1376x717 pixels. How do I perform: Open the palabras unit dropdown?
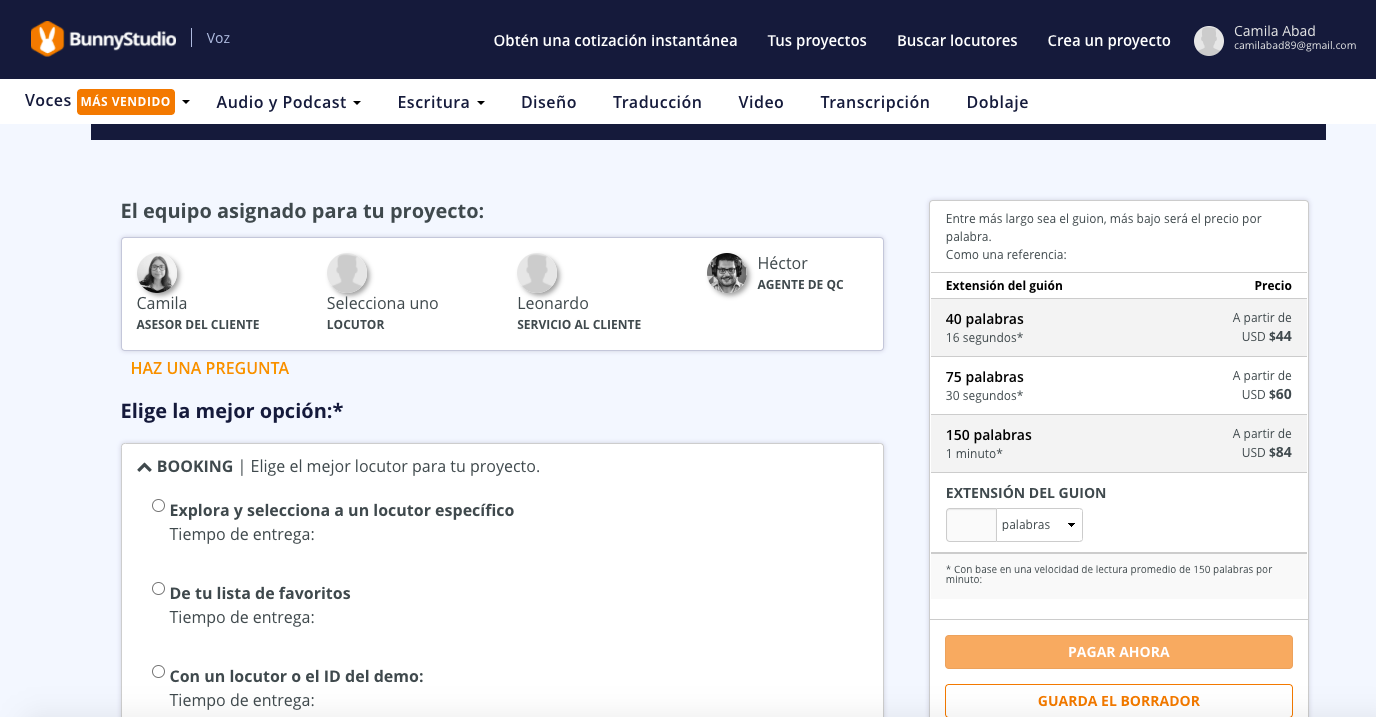coord(1039,525)
